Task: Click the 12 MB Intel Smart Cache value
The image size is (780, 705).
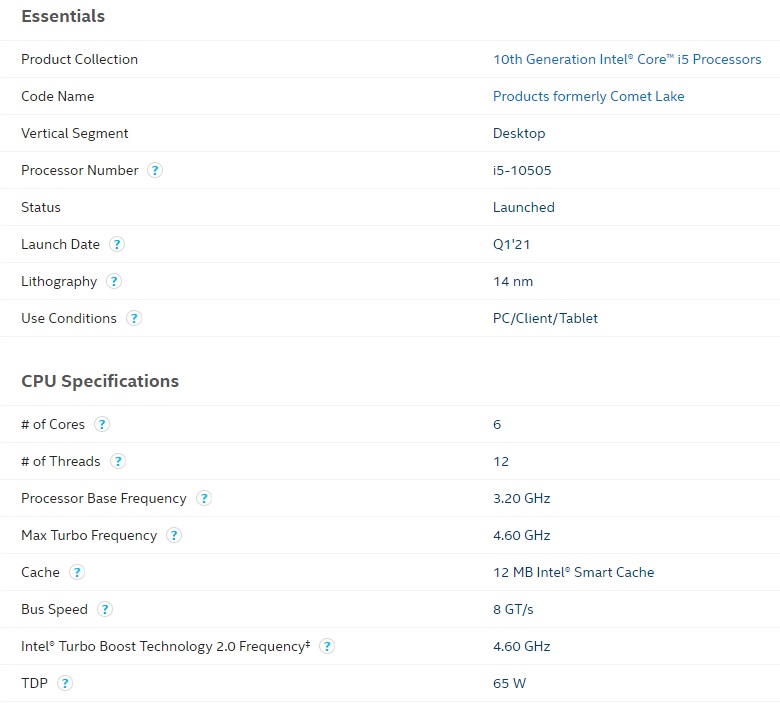Action: (573, 572)
